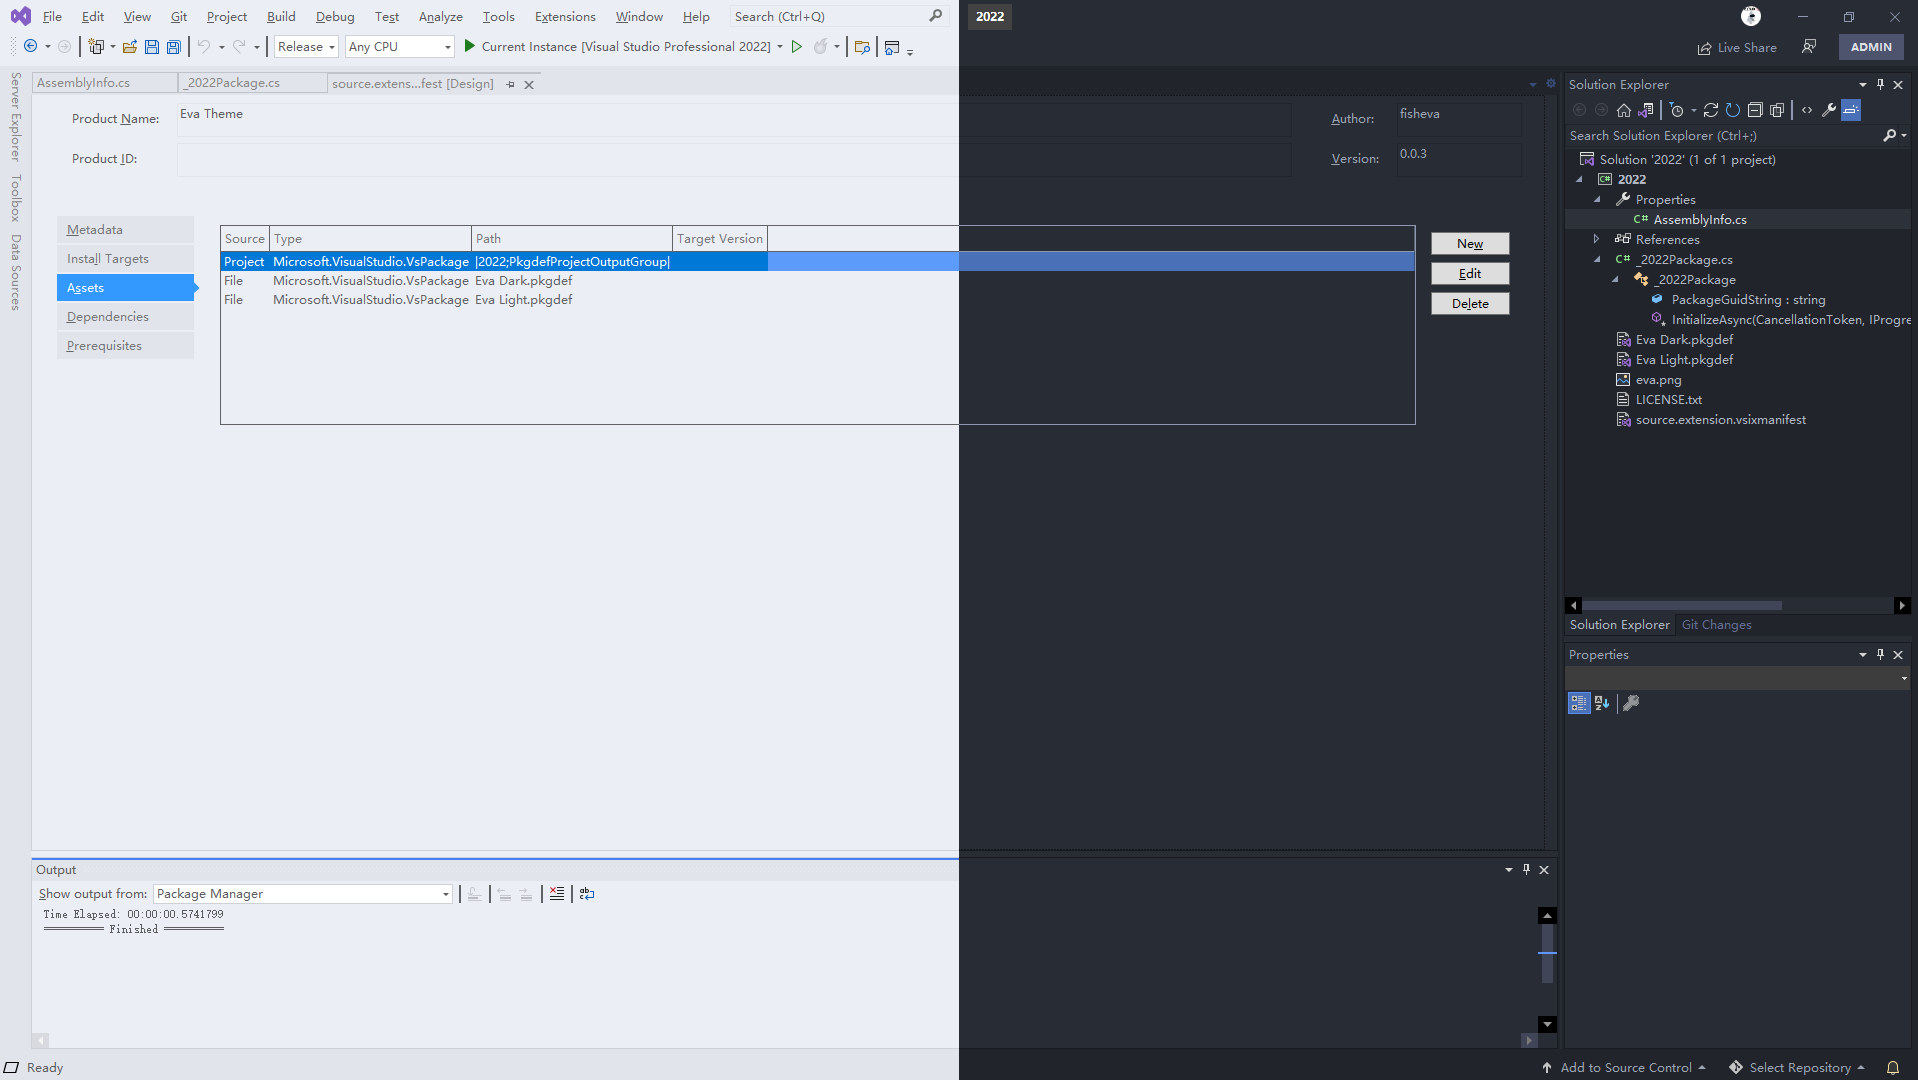Open the Any CPU platform dropdown
Screen dimensions: 1918x1080
click(400, 47)
